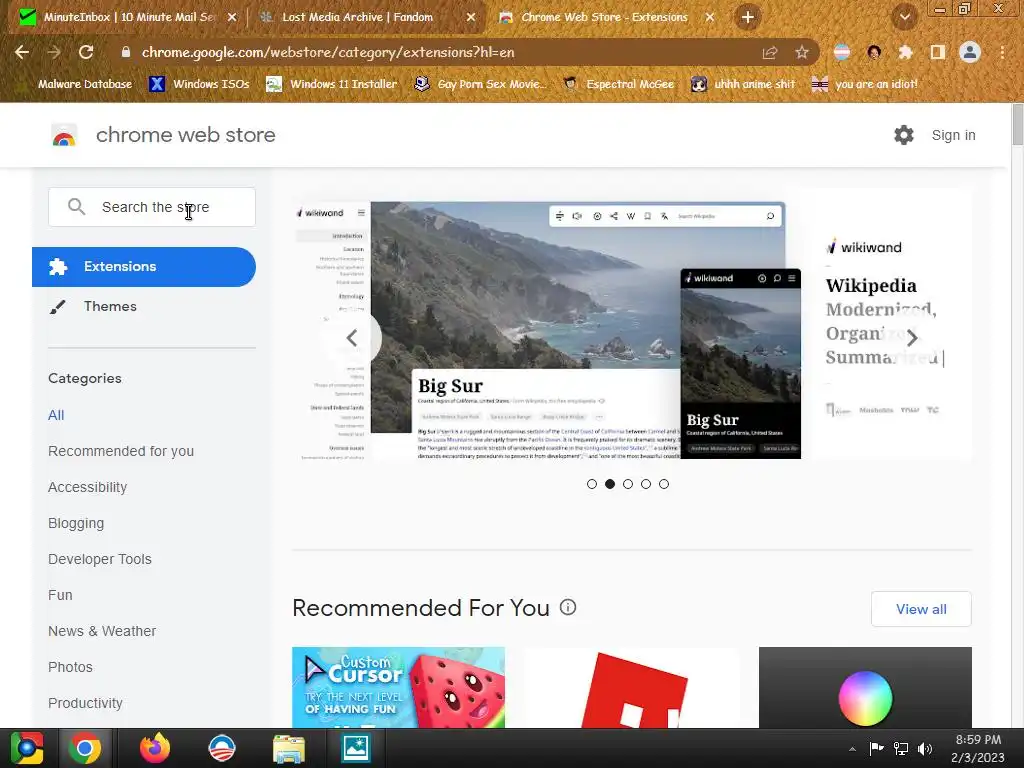Open the Custom Cursor extension card
This screenshot has height=768, width=1024.
pyautogui.click(x=398, y=688)
